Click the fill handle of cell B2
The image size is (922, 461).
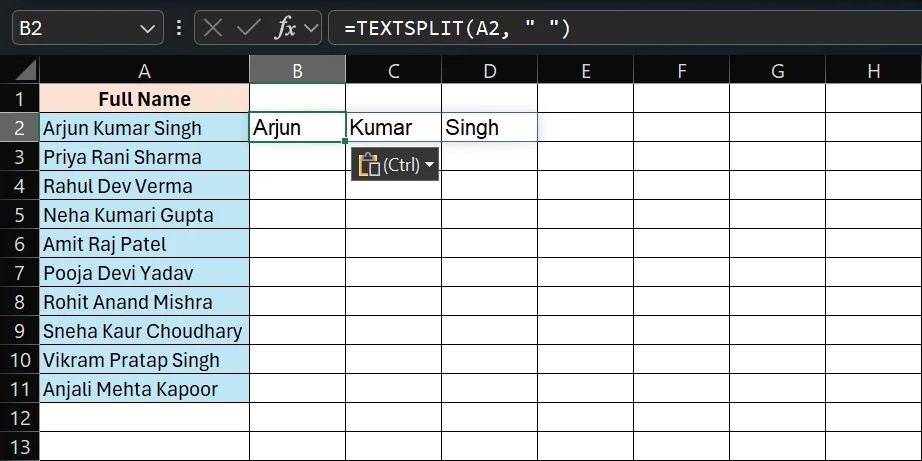click(345, 141)
